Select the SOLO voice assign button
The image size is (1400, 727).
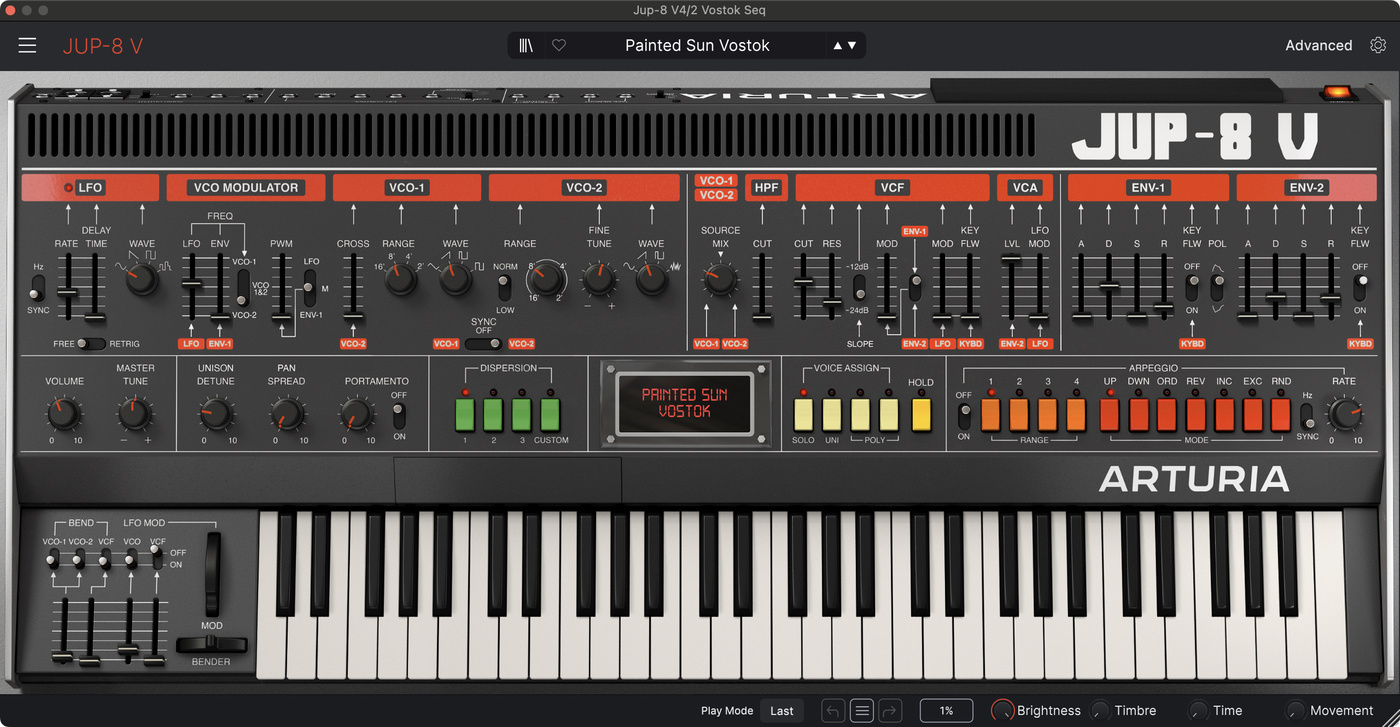click(803, 414)
